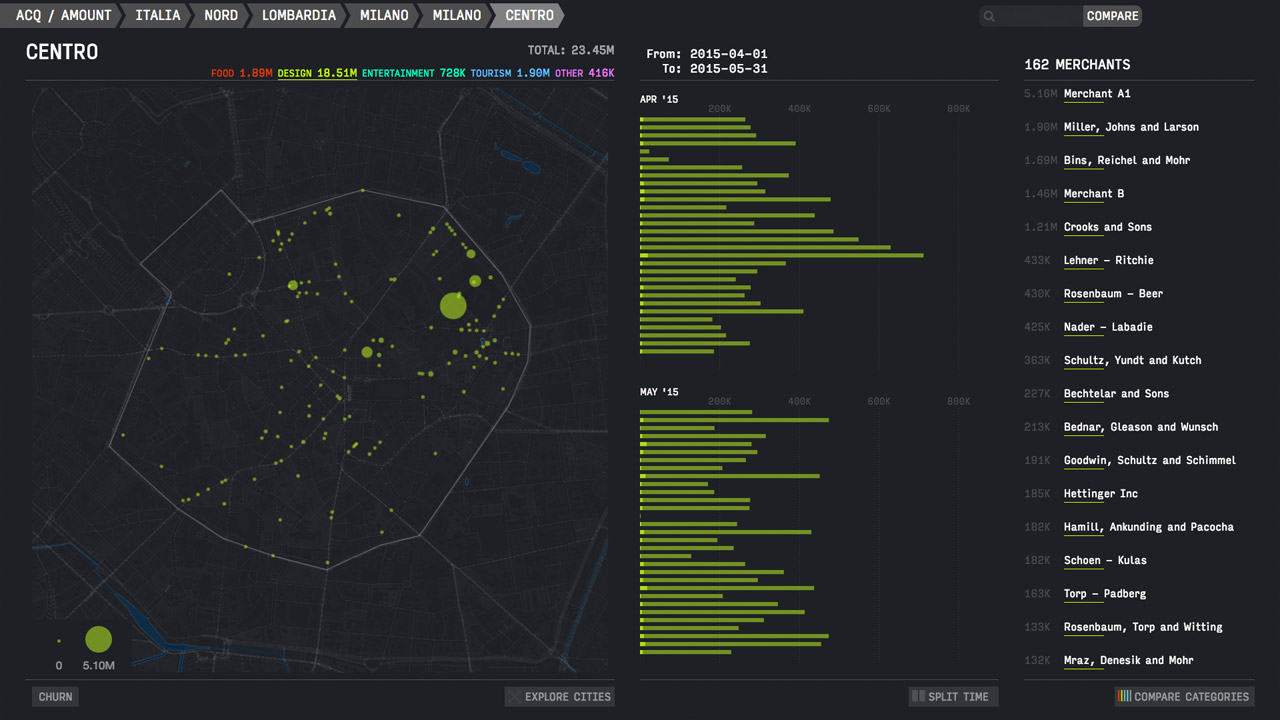
Task: Select Rosenbaum – Beer merchant
Action: click(x=1113, y=294)
